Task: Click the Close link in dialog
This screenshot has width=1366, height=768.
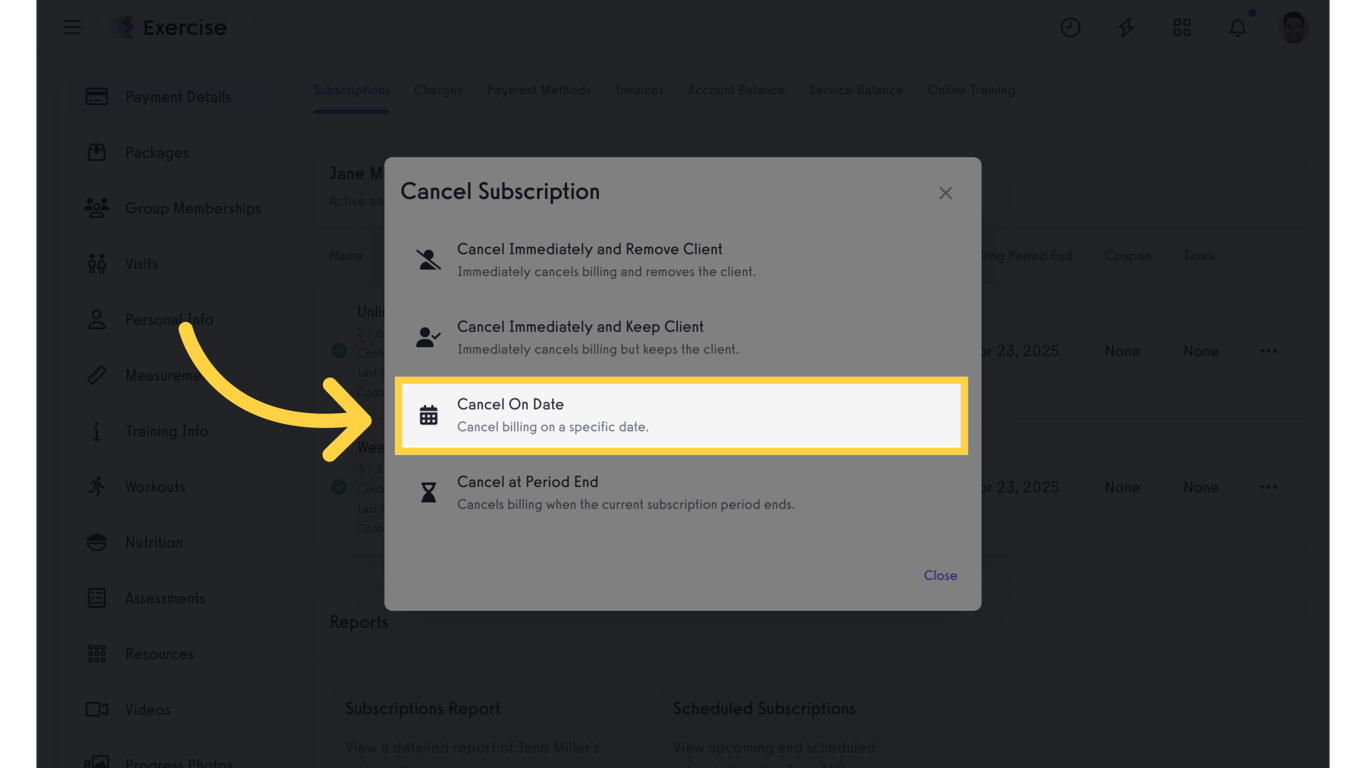Action: coord(940,576)
